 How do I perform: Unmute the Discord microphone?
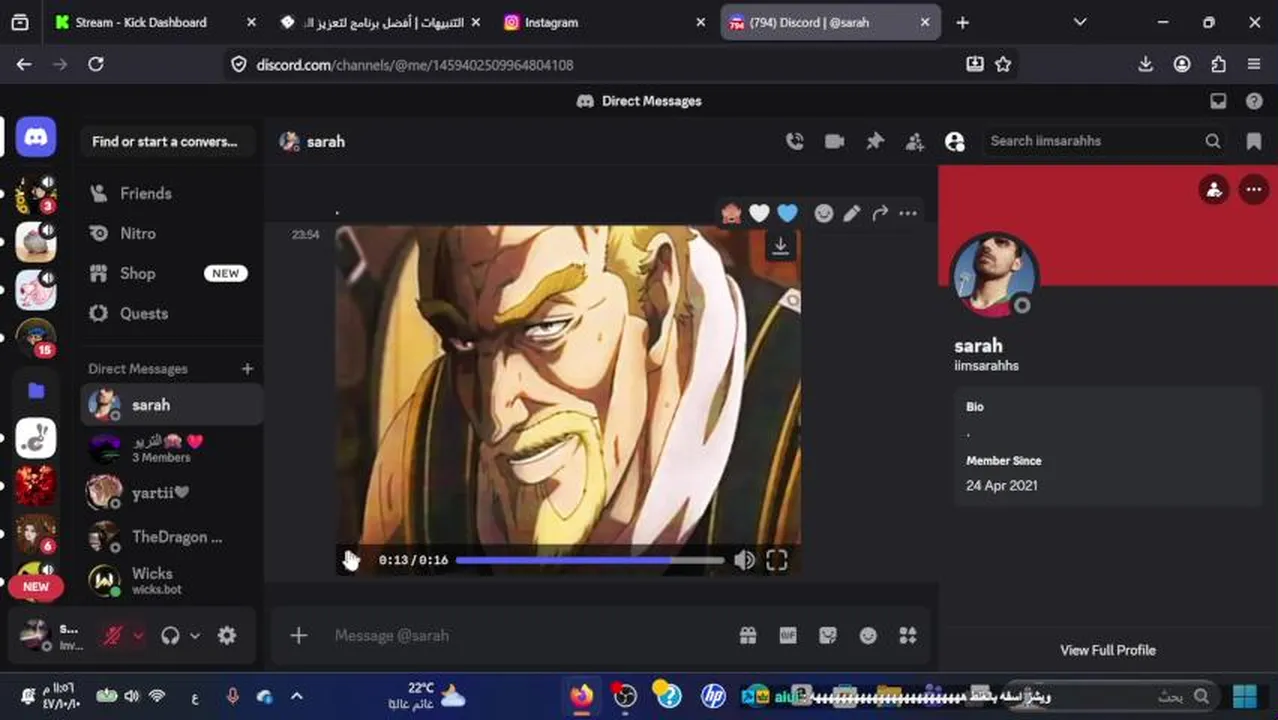coord(112,635)
